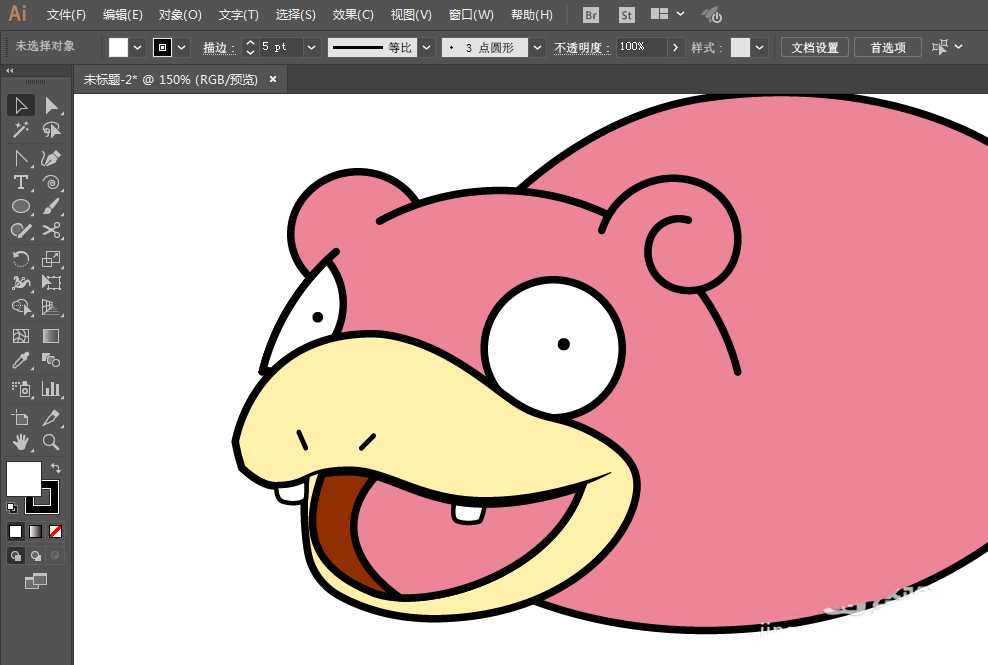
Task: Select the Direct Selection tool
Action: coord(51,105)
